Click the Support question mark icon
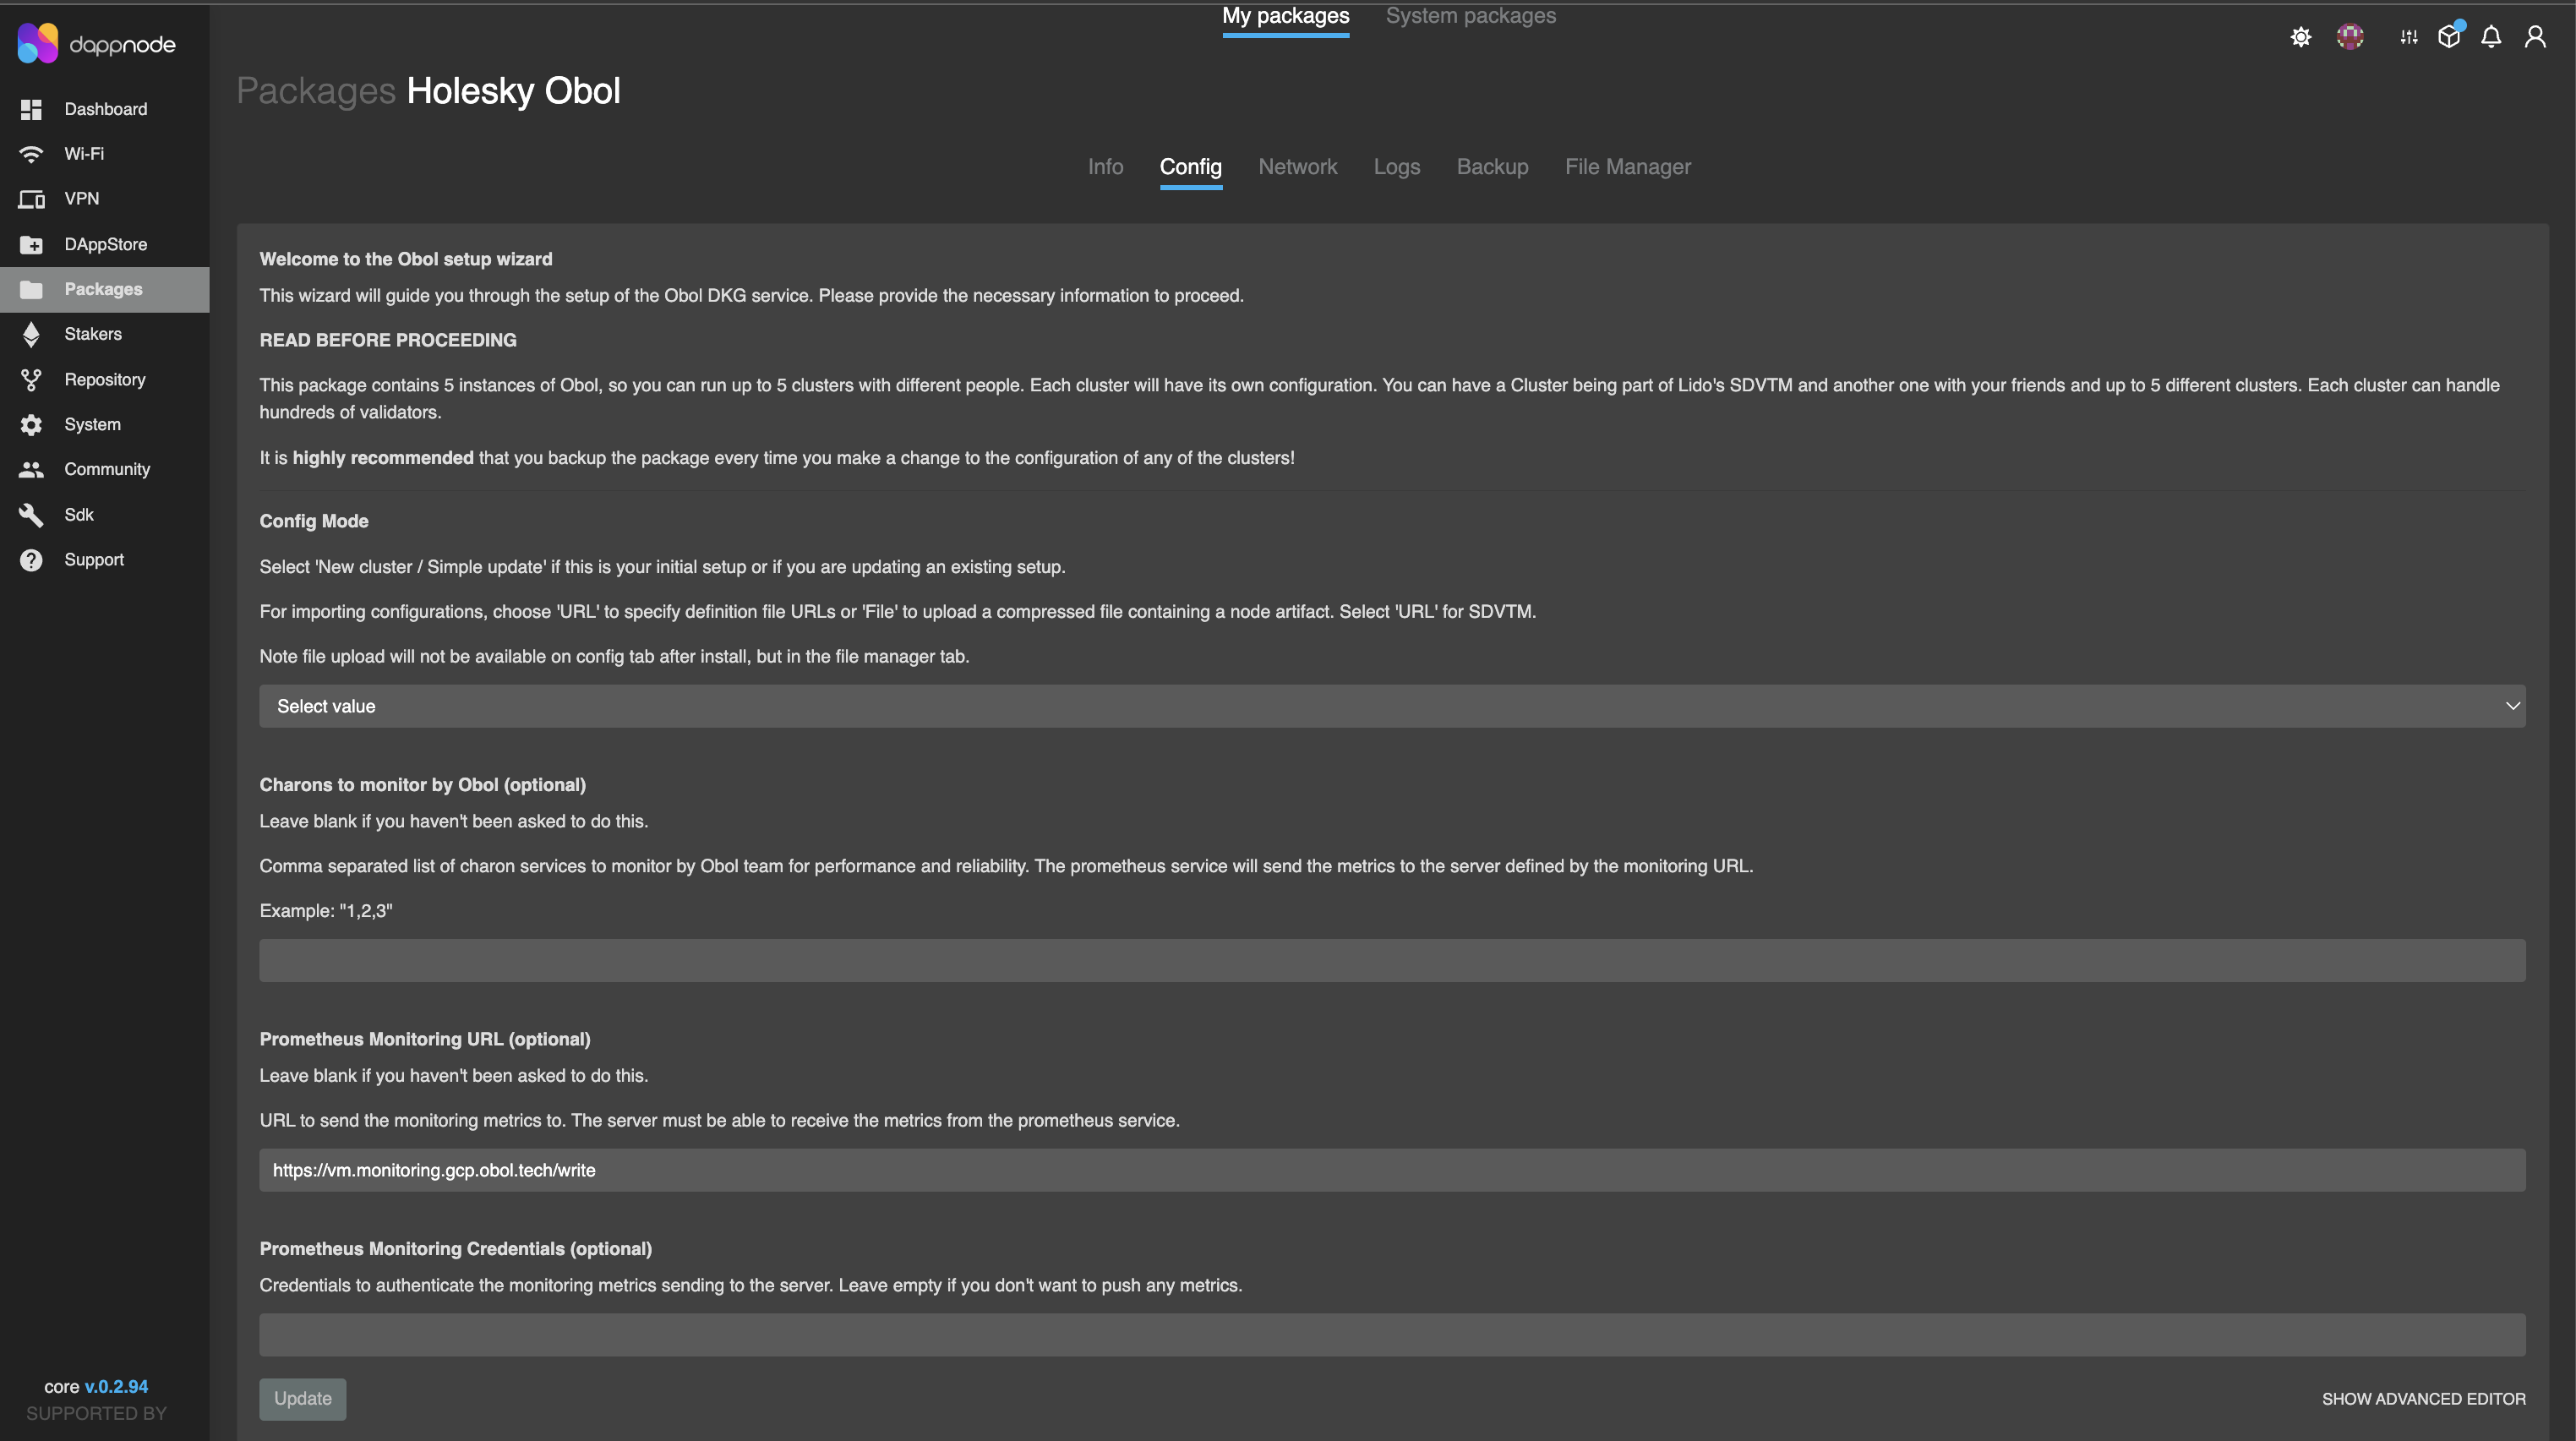 [x=31, y=559]
